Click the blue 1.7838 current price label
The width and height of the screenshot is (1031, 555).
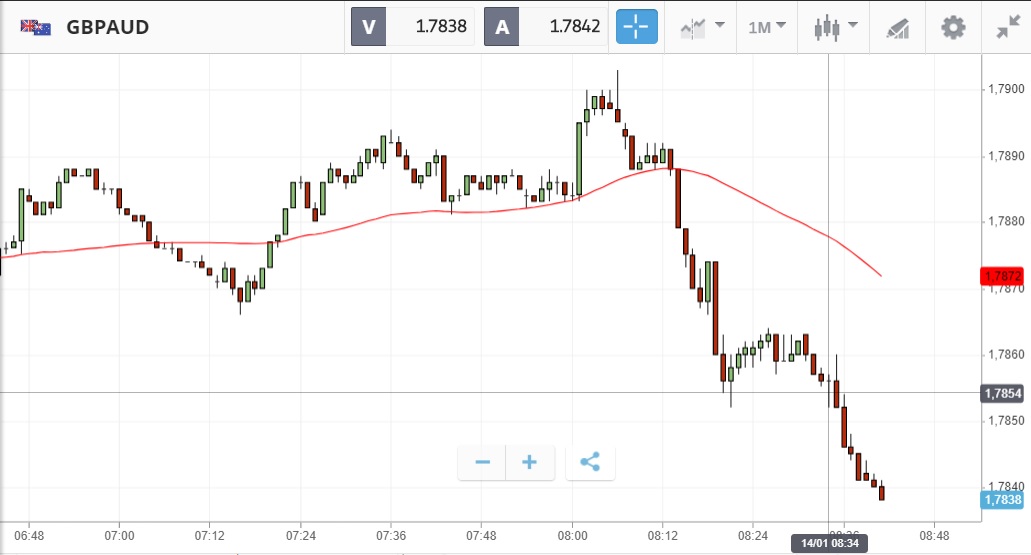1003,499
